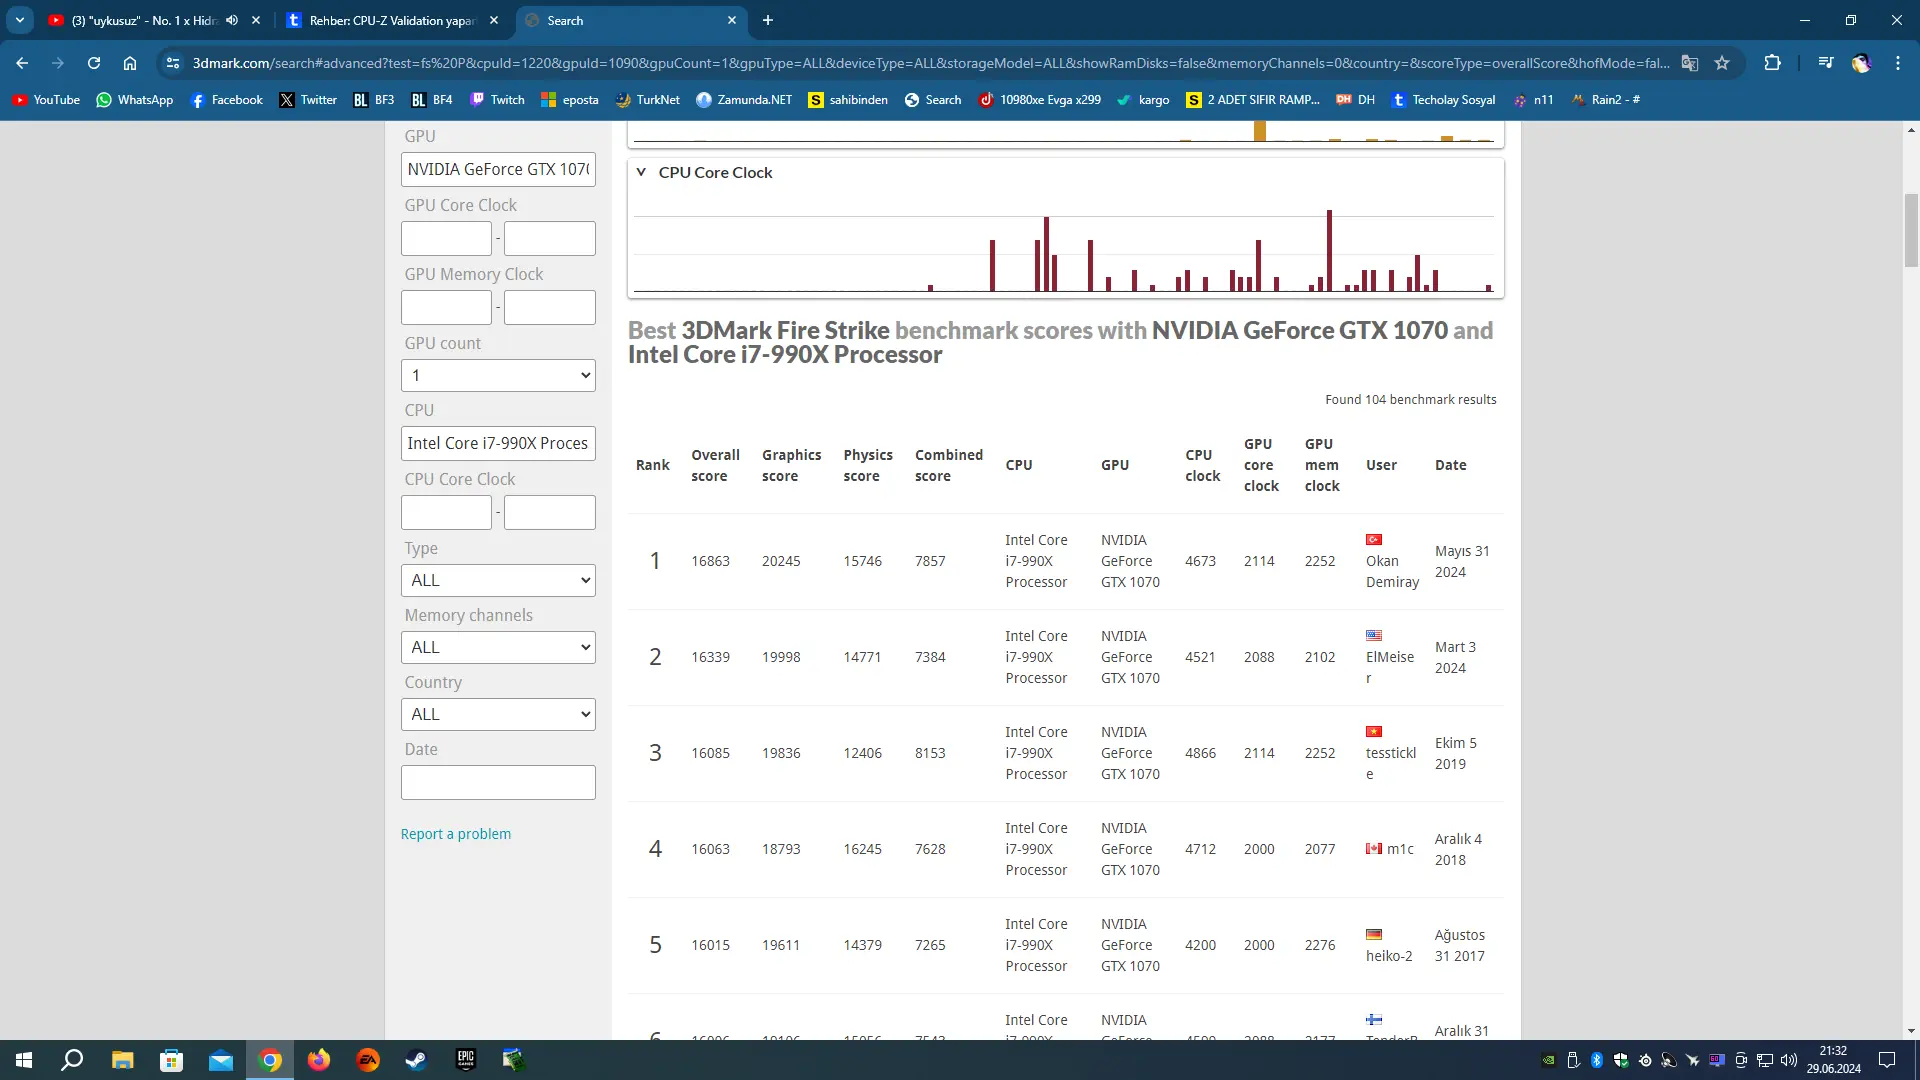The height and width of the screenshot is (1080, 1920).
Task: Open the 10980xe Evga x299 bookmark
Action: click(1040, 100)
